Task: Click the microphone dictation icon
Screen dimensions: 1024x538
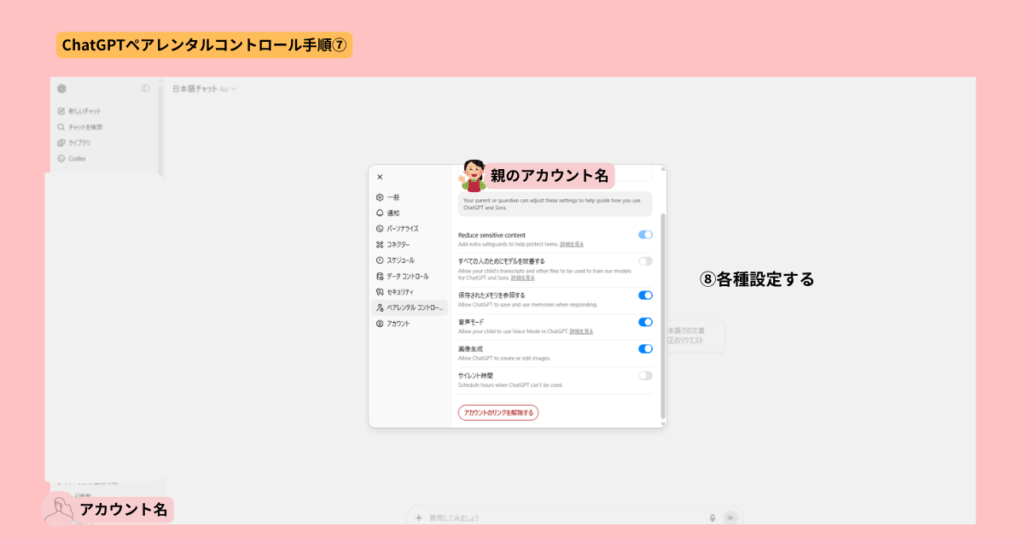Action: coord(712,518)
